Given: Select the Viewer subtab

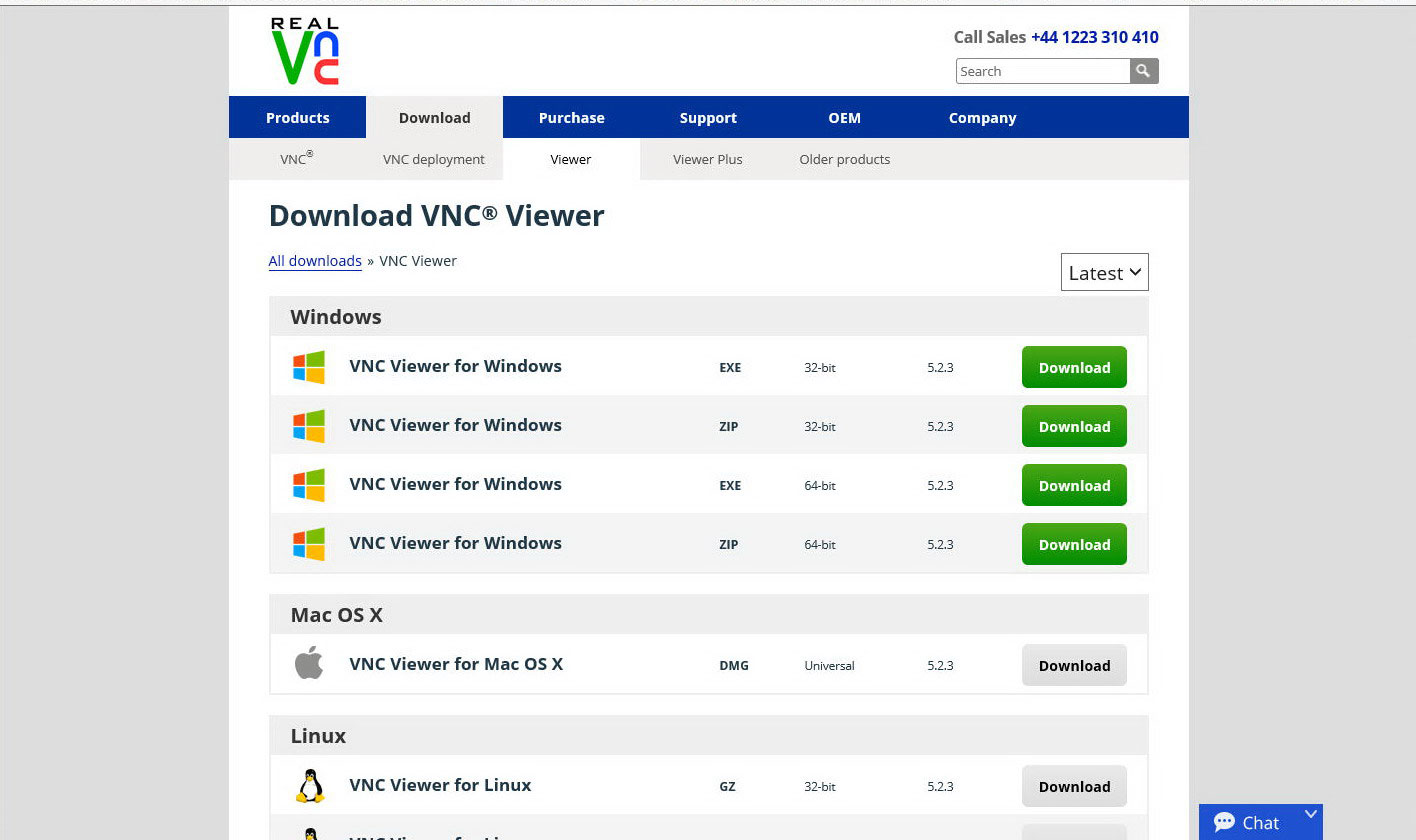Looking at the screenshot, I should [571, 159].
